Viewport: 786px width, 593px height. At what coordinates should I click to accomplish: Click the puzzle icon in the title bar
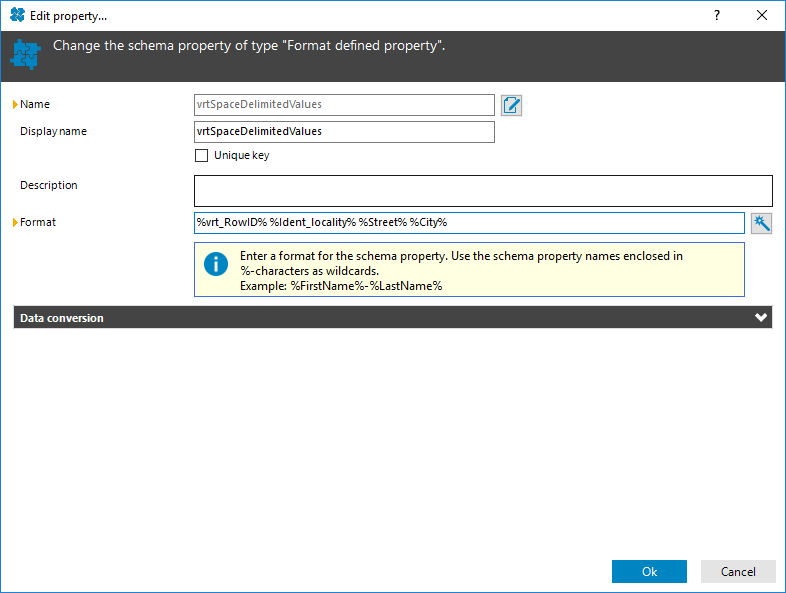click(18, 15)
